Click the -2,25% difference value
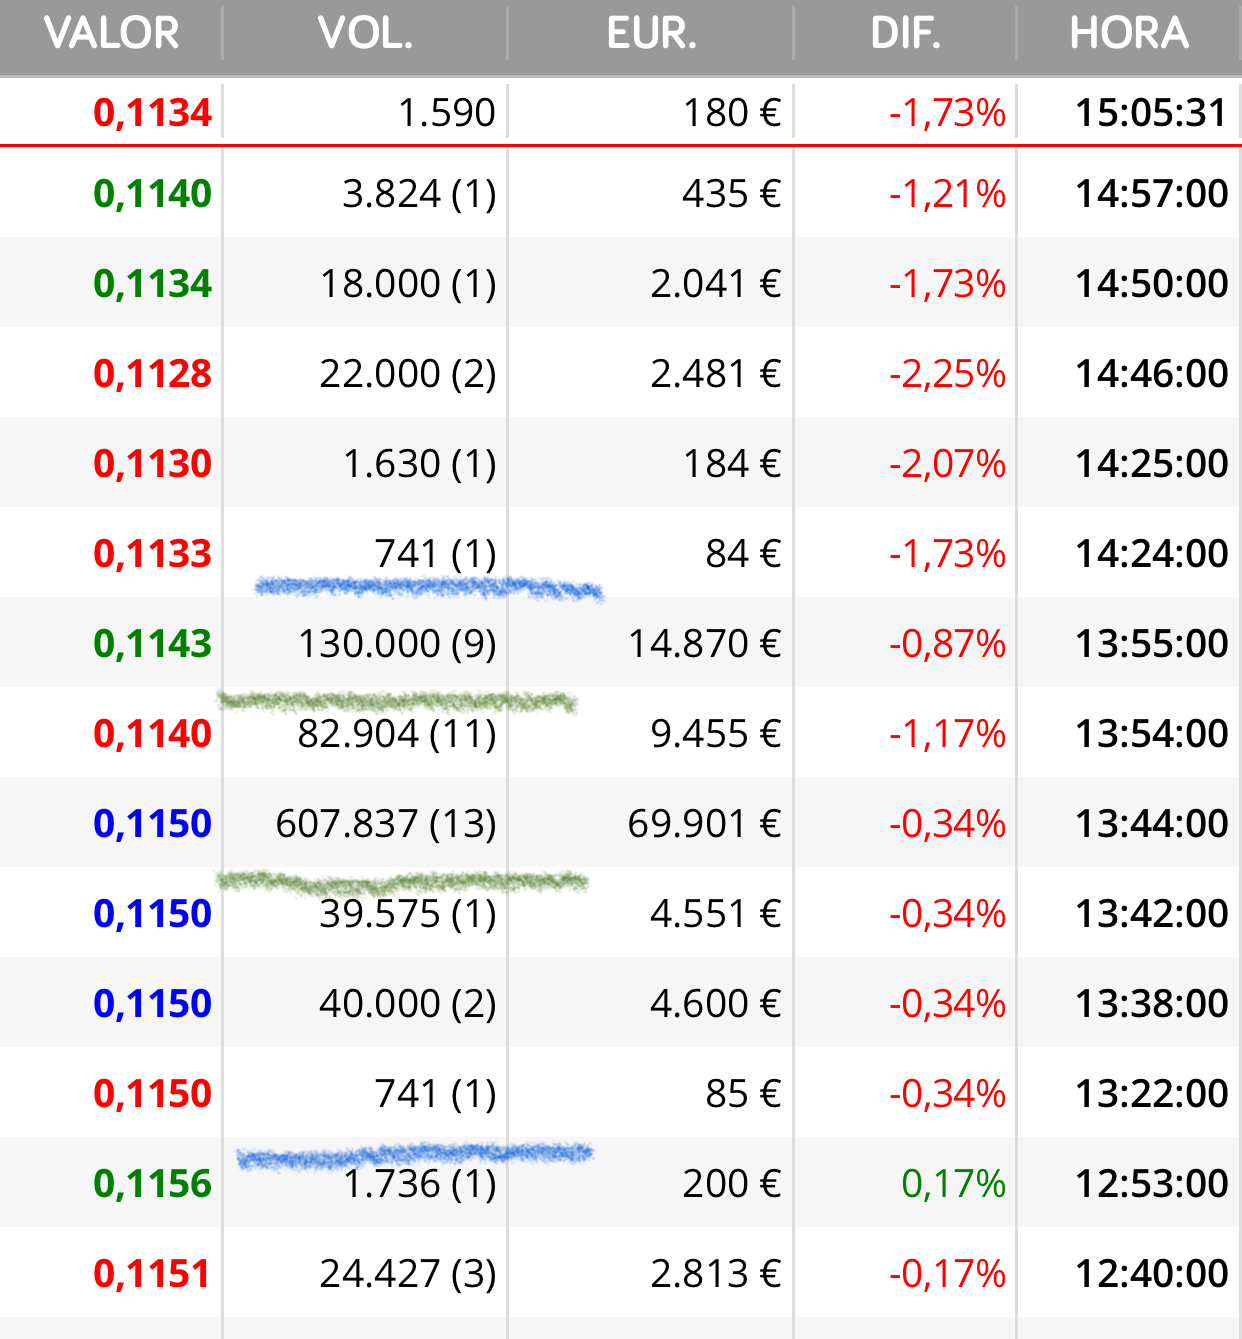The image size is (1242, 1339). (x=947, y=373)
